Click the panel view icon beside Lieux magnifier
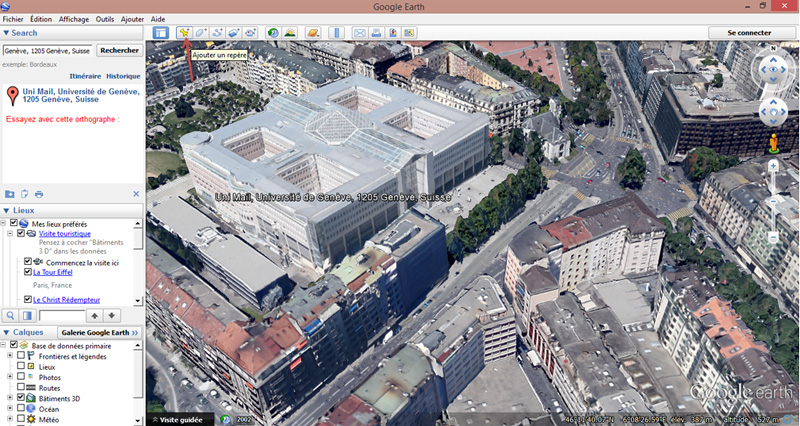800x426 pixels. [x=28, y=316]
